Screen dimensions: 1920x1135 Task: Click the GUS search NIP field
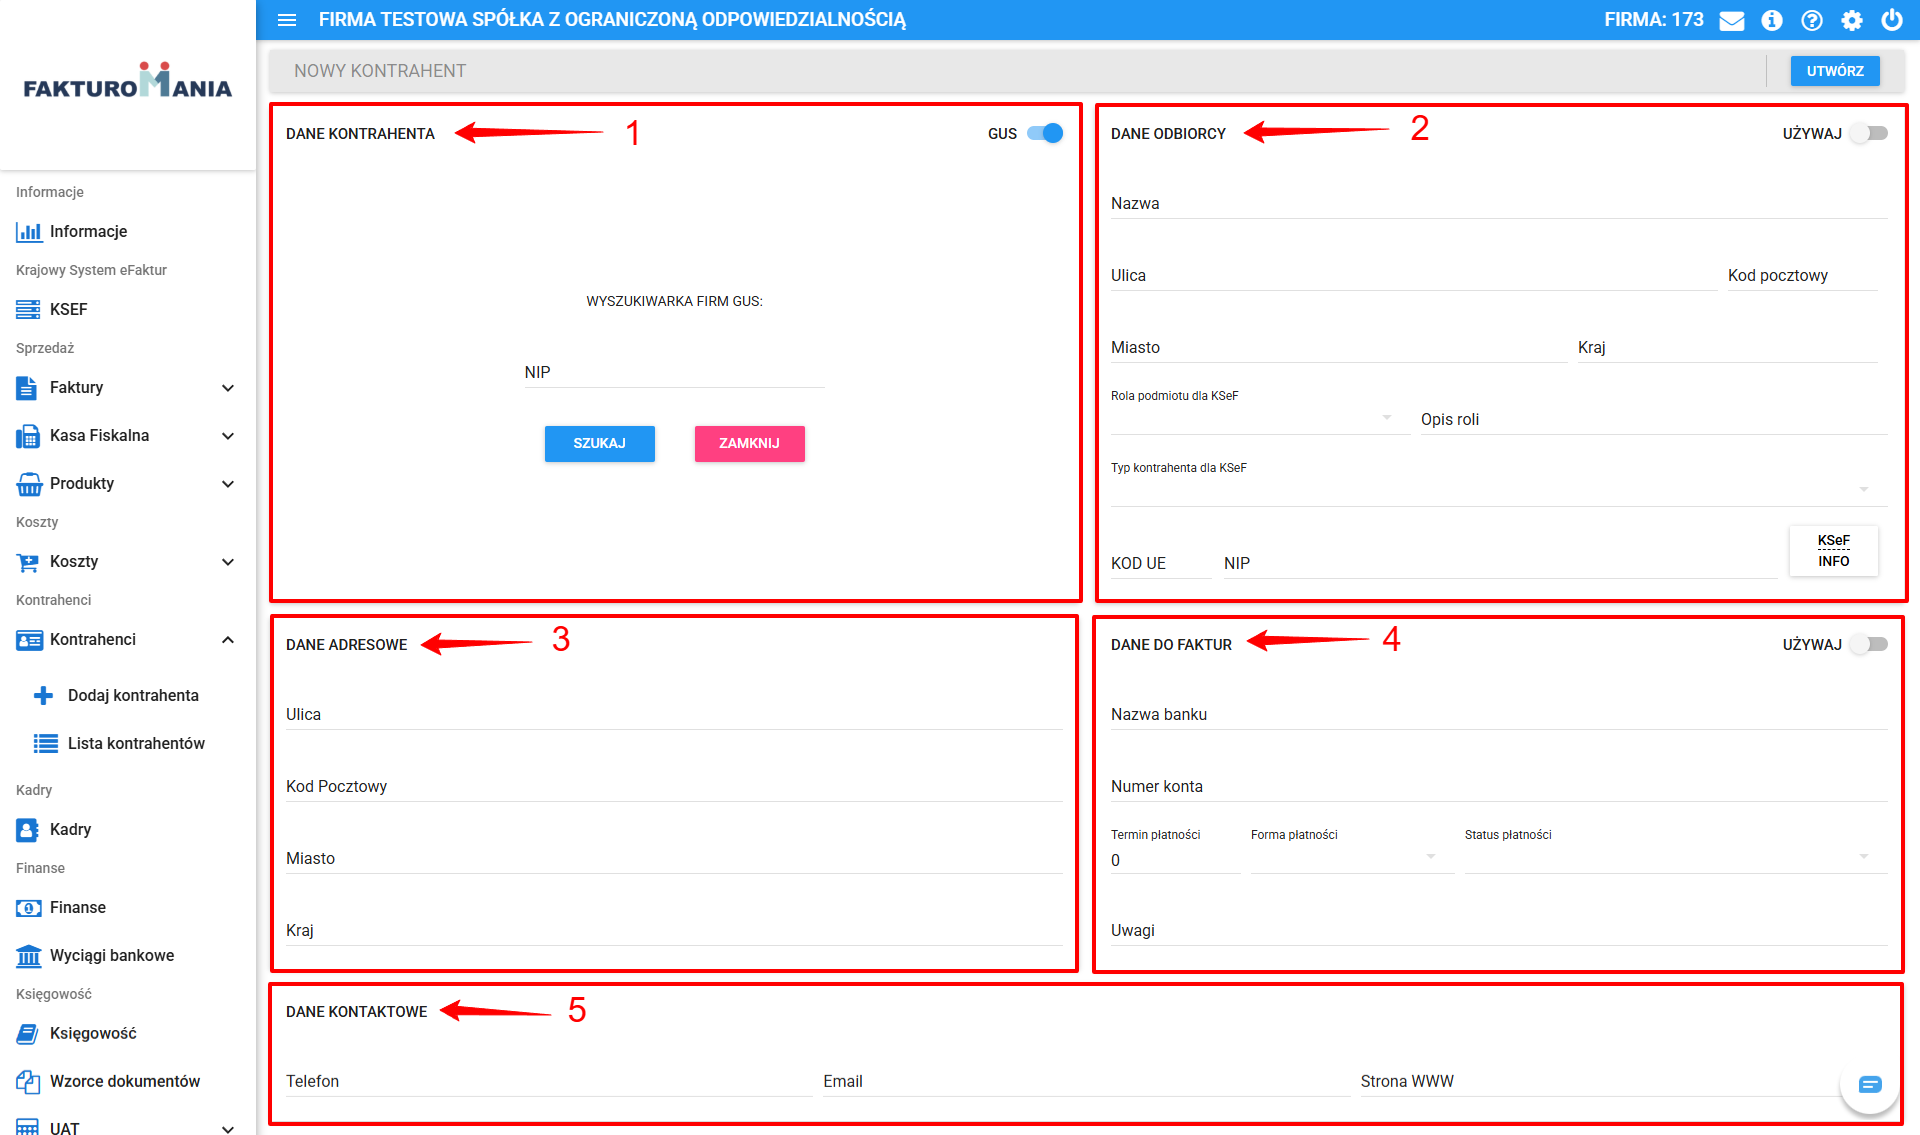coord(674,372)
